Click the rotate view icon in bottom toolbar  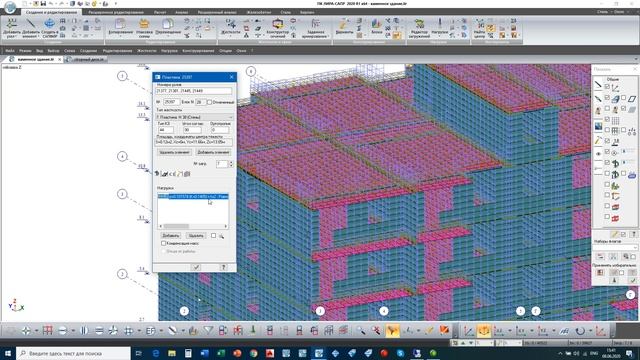pyautogui.click(x=580, y=330)
